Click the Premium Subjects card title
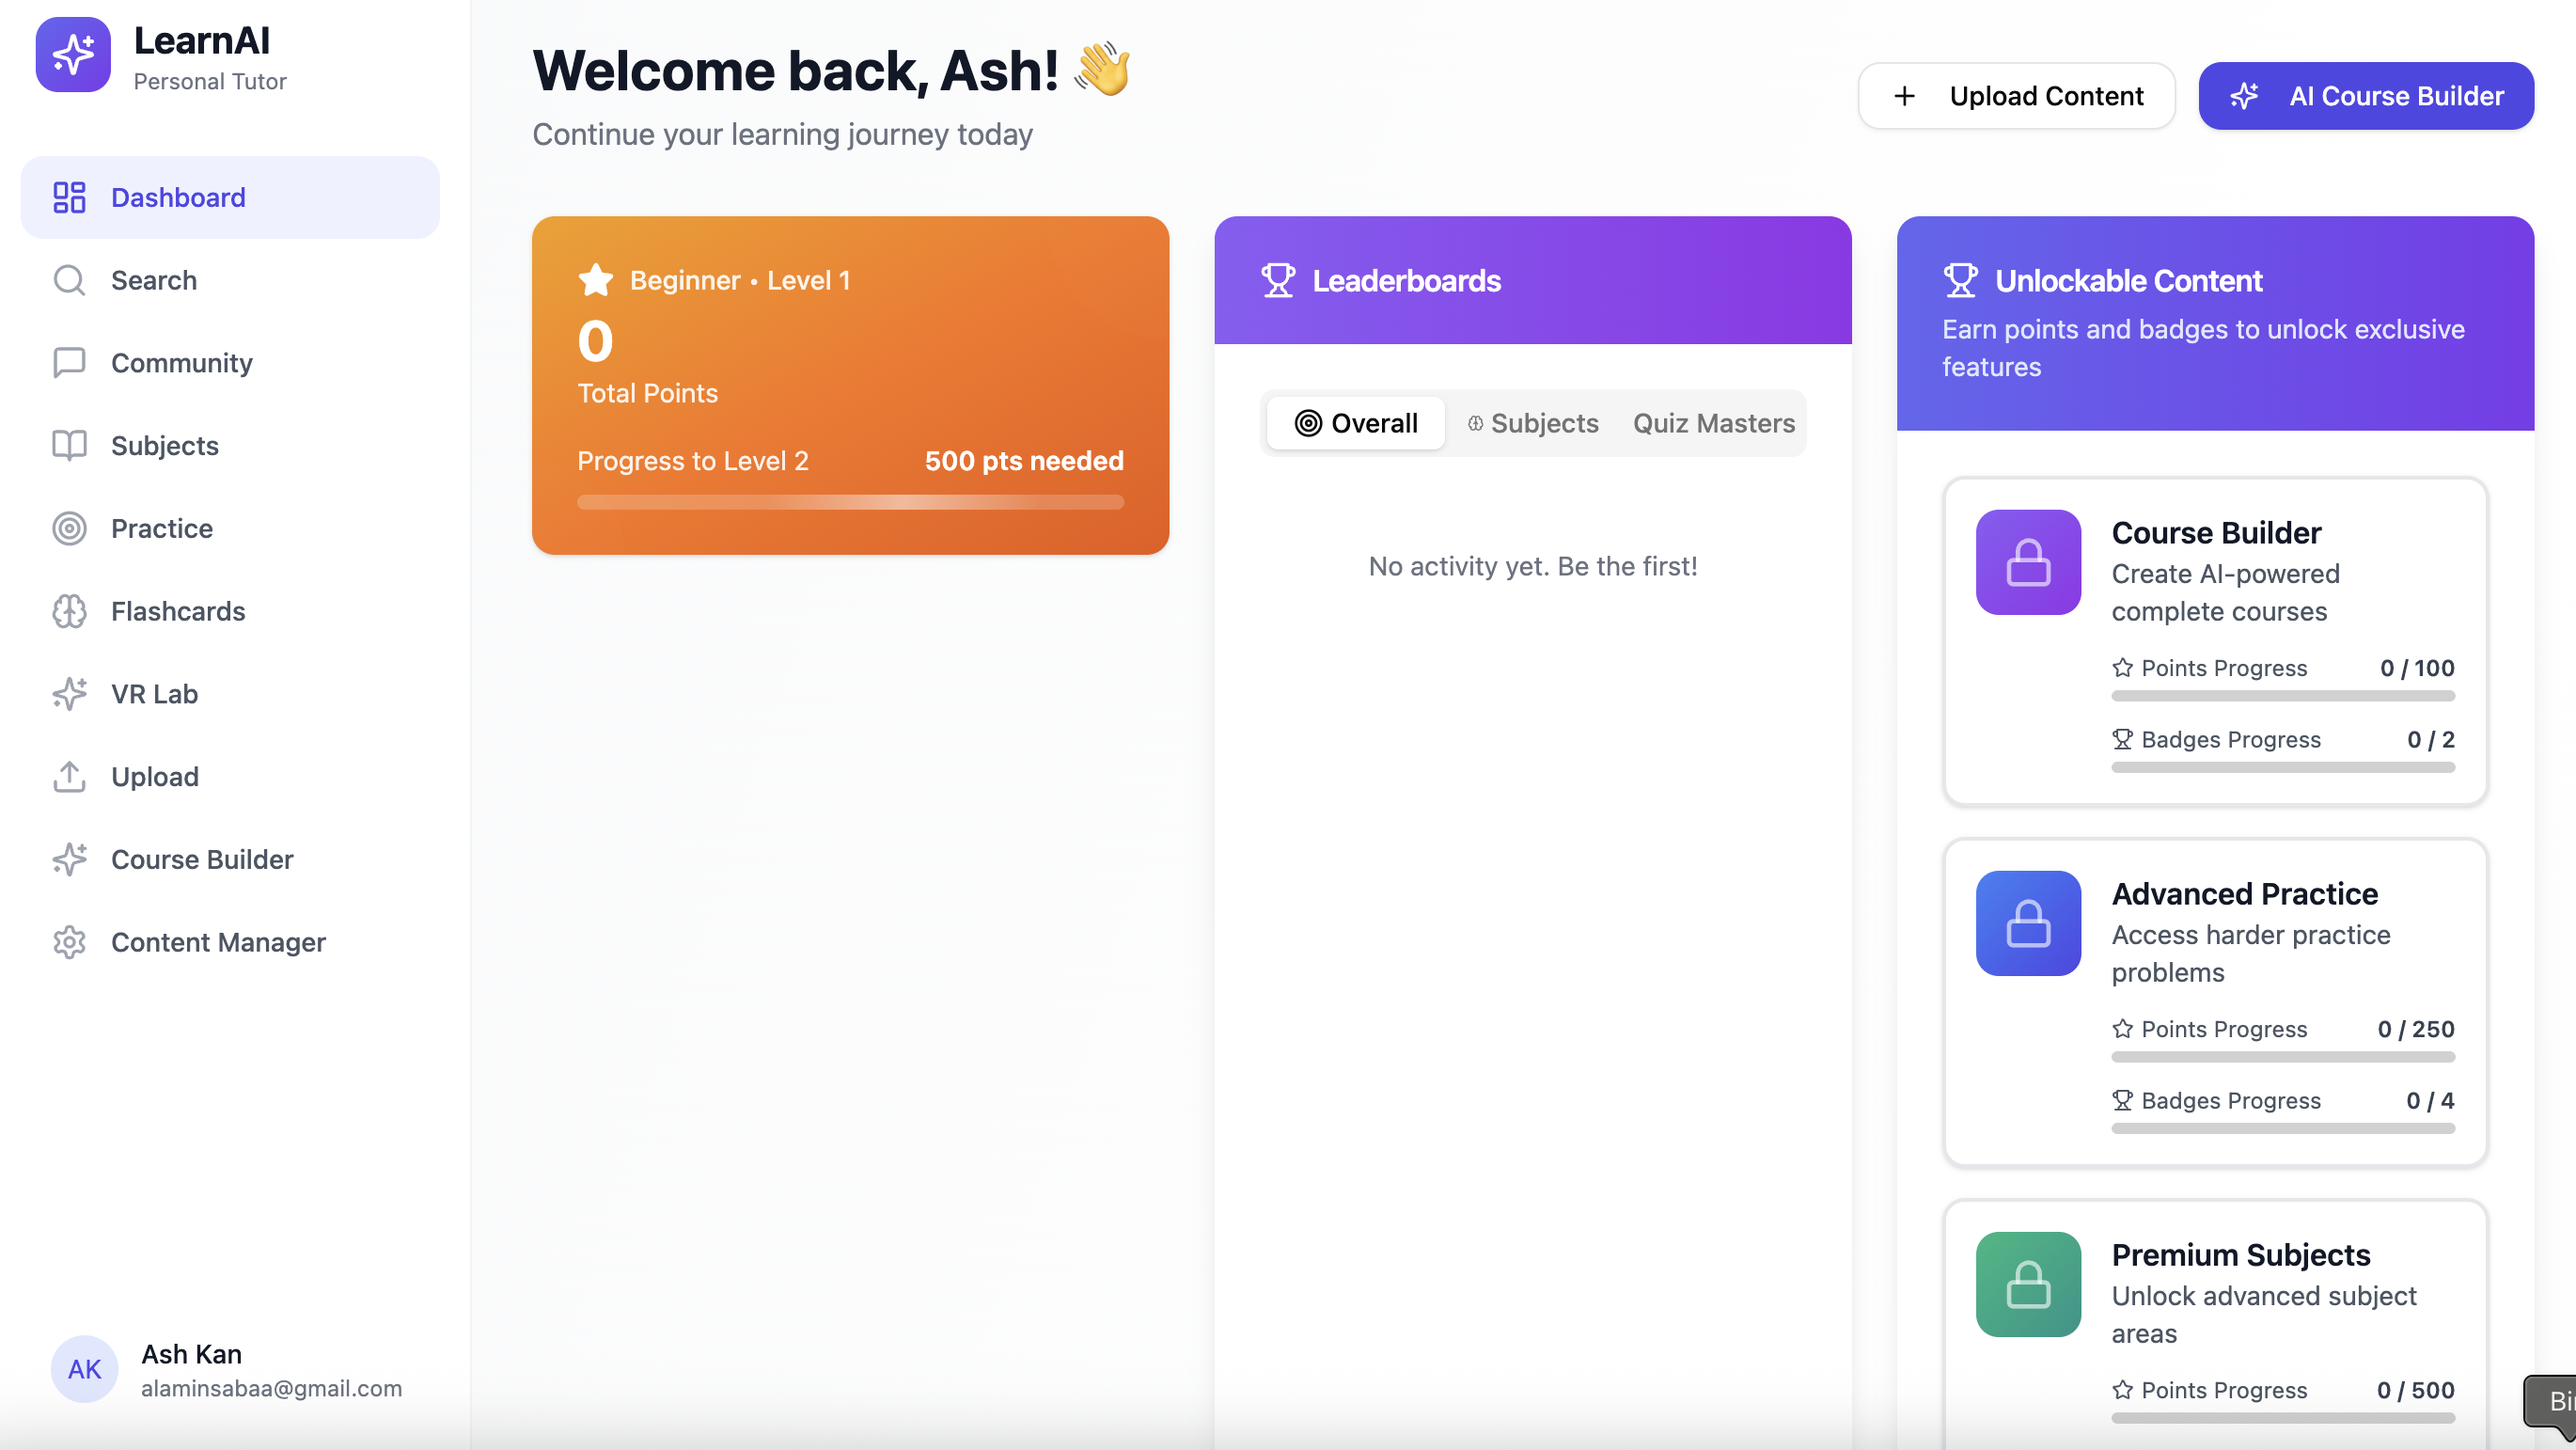Viewport: 2576px width, 1450px height. tap(2240, 1254)
